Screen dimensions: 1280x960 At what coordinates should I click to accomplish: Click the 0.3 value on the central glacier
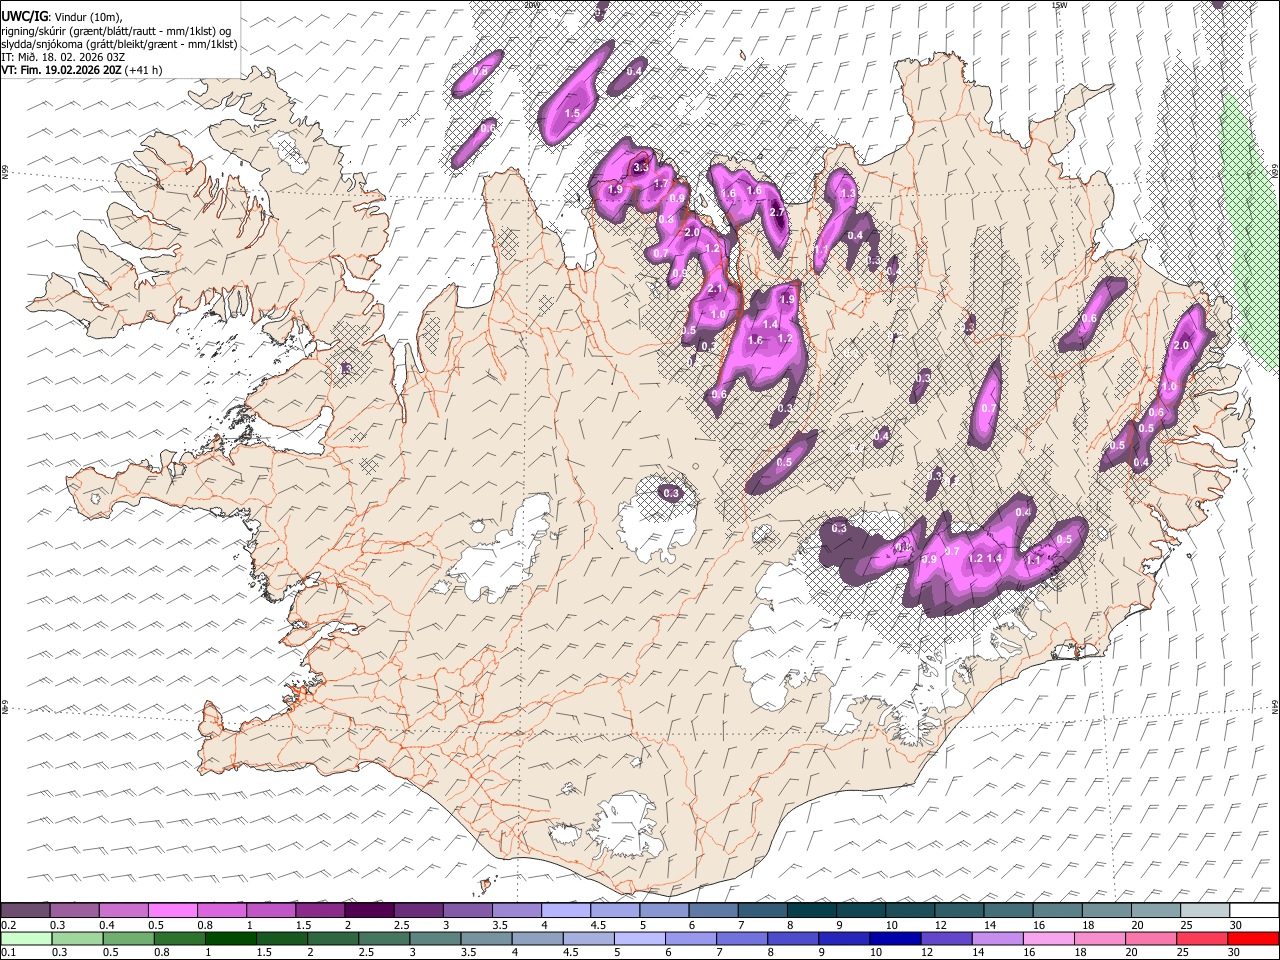click(671, 493)
